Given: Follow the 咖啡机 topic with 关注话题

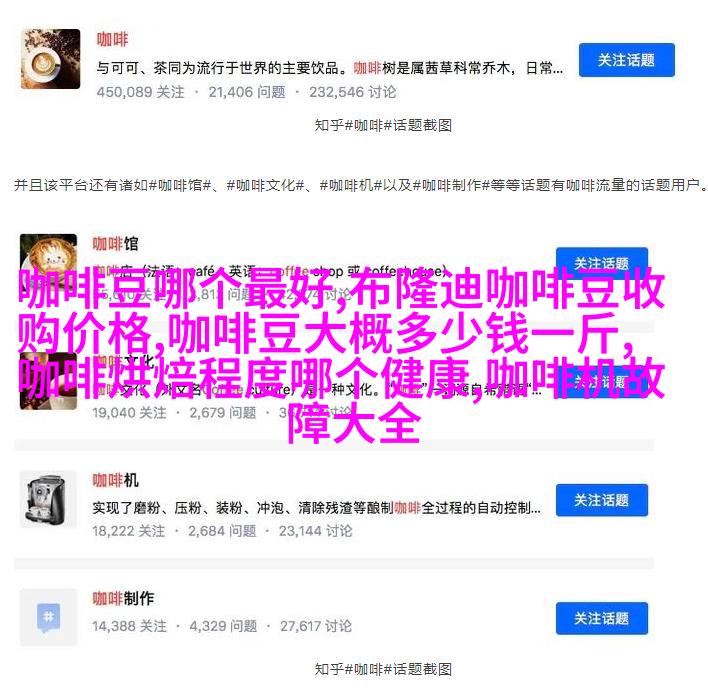Looking at the screenshot, I should coord(601,500).
